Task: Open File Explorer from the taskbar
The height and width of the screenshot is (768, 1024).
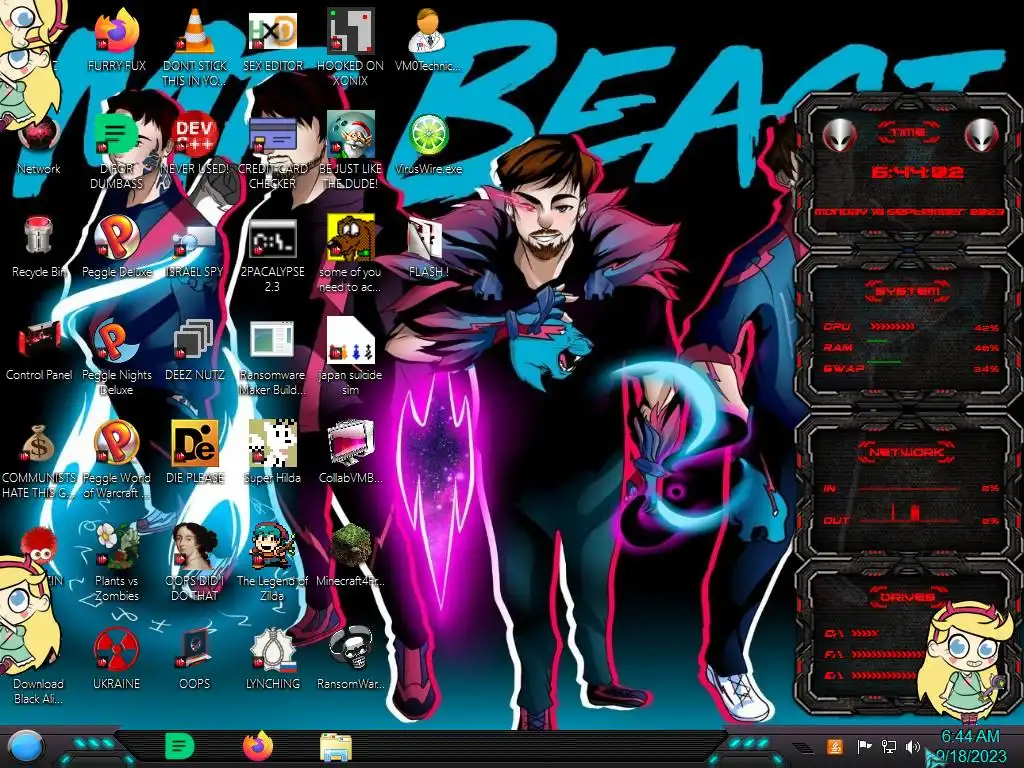Action: point(336,747)
